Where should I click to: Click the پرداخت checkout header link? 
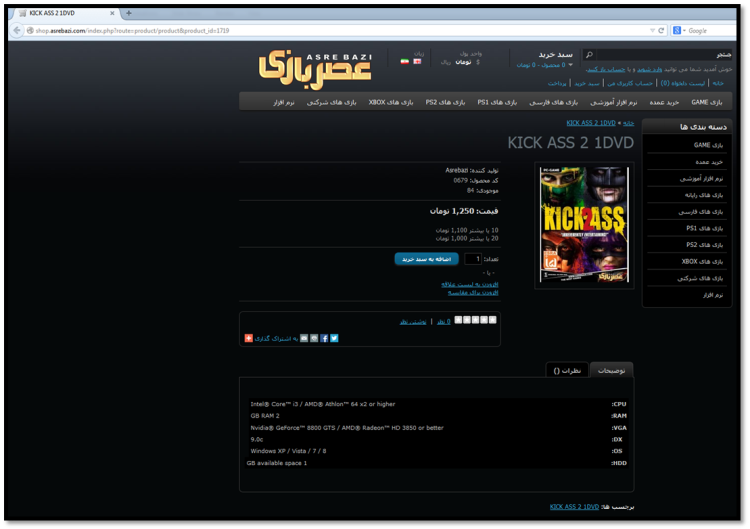(x=557, y=83)
